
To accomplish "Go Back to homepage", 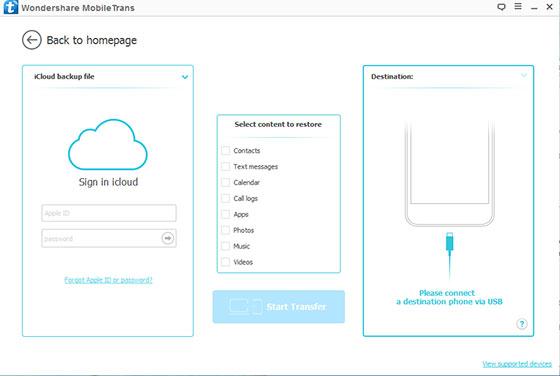I will pyautogui.click(x=91, y=40).
